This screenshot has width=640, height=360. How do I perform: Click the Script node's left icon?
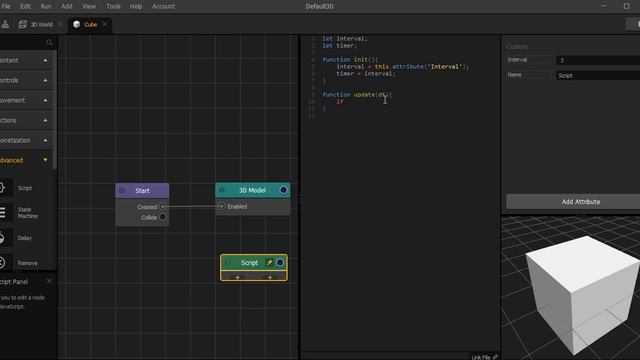coord(228,262)
